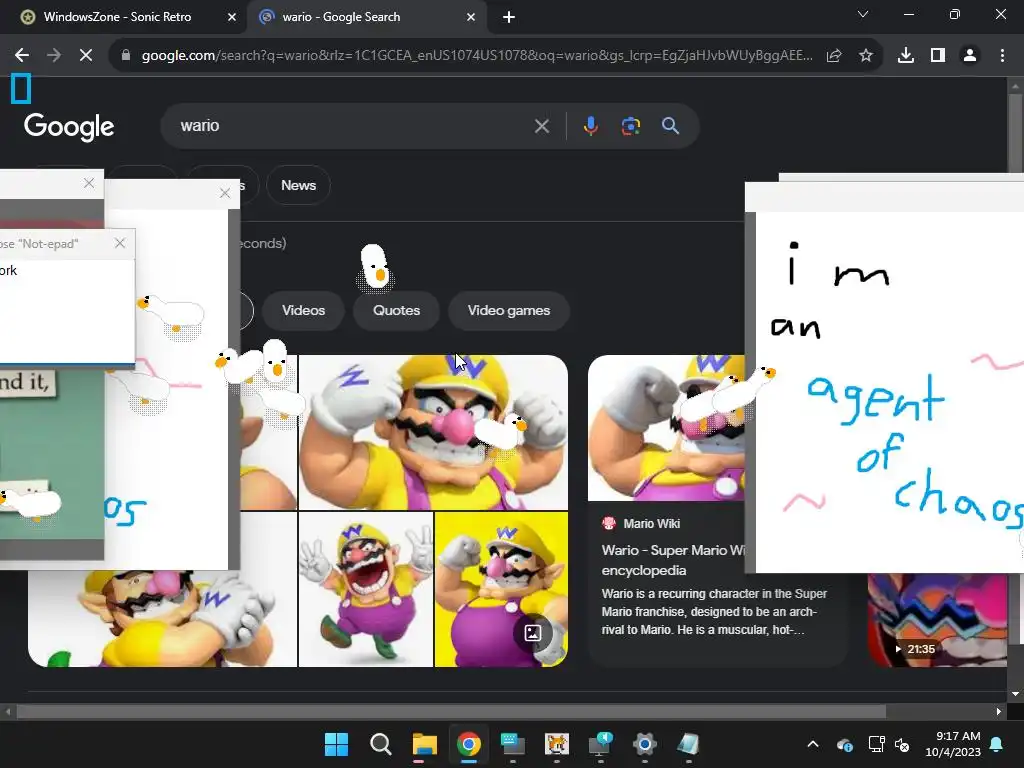Open images icon on yellow thumbnail

pyautogui.click(x=532, y=633)
